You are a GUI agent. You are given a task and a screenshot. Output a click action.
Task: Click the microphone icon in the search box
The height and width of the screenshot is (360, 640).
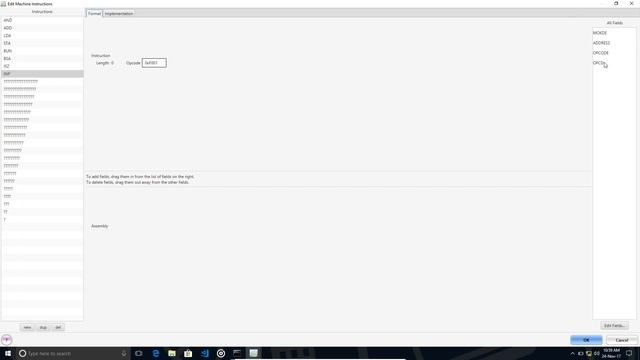[124, 353]
